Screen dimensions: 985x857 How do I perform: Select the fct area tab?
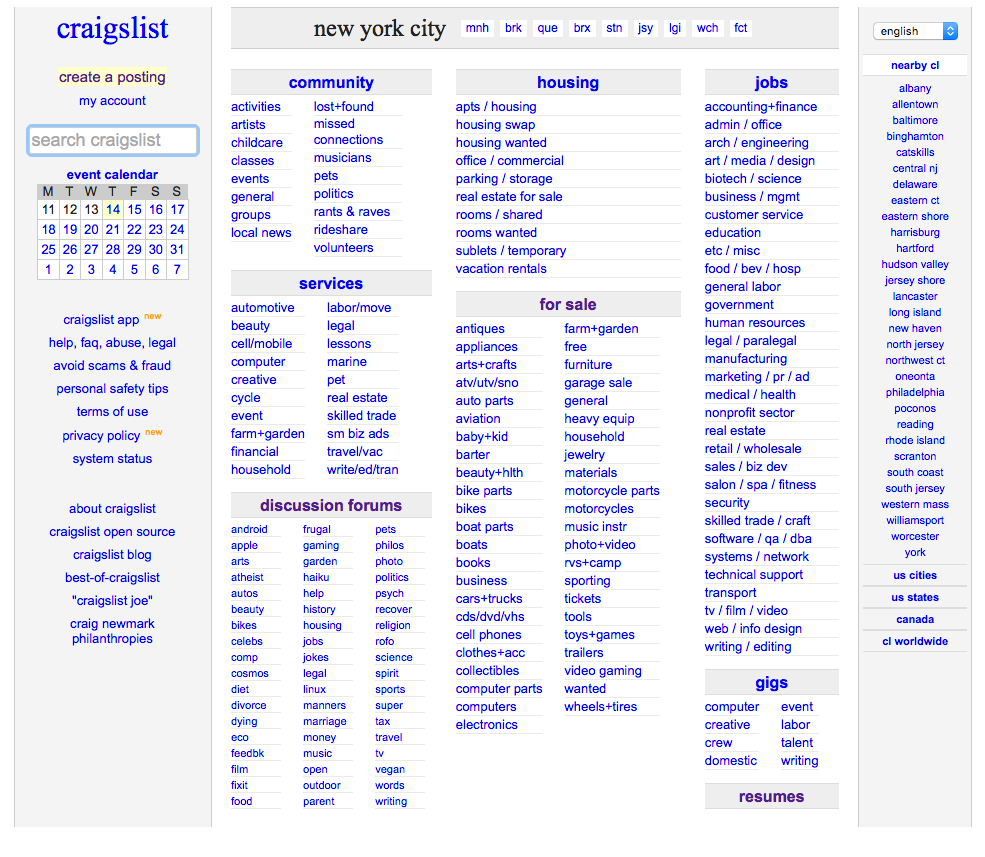(741, 28)
